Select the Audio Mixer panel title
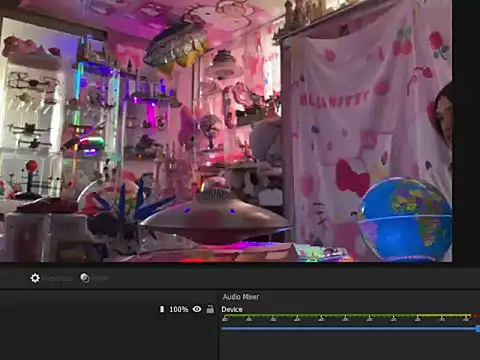480x360 pixels. [241, 297]
